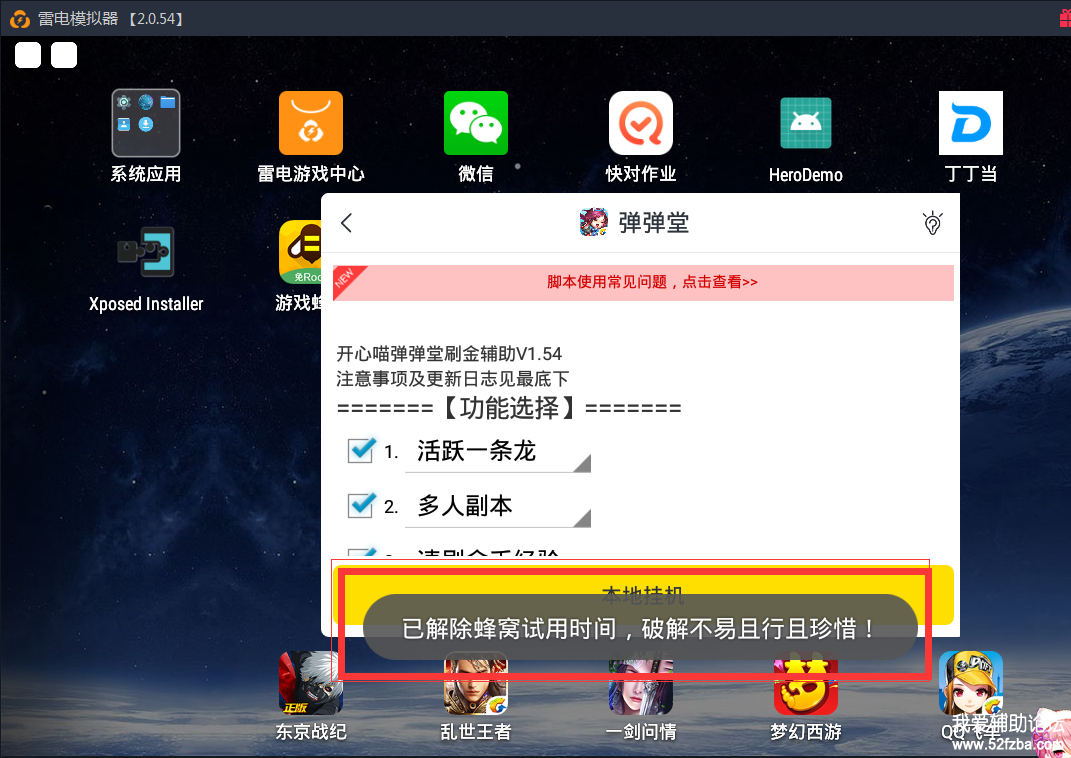Open the yellow 游戏蜂窝 bee icon
The height and width of the screenshot is (758, 1071).
tap(300, 252)
